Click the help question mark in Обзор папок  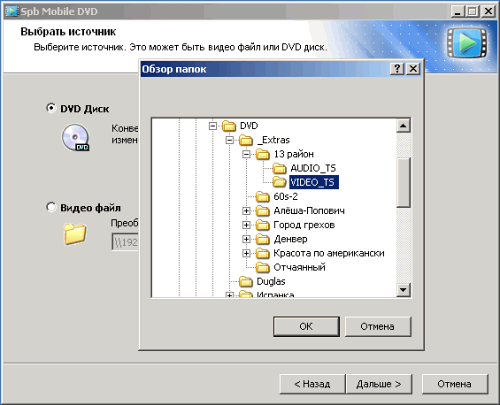397,69
